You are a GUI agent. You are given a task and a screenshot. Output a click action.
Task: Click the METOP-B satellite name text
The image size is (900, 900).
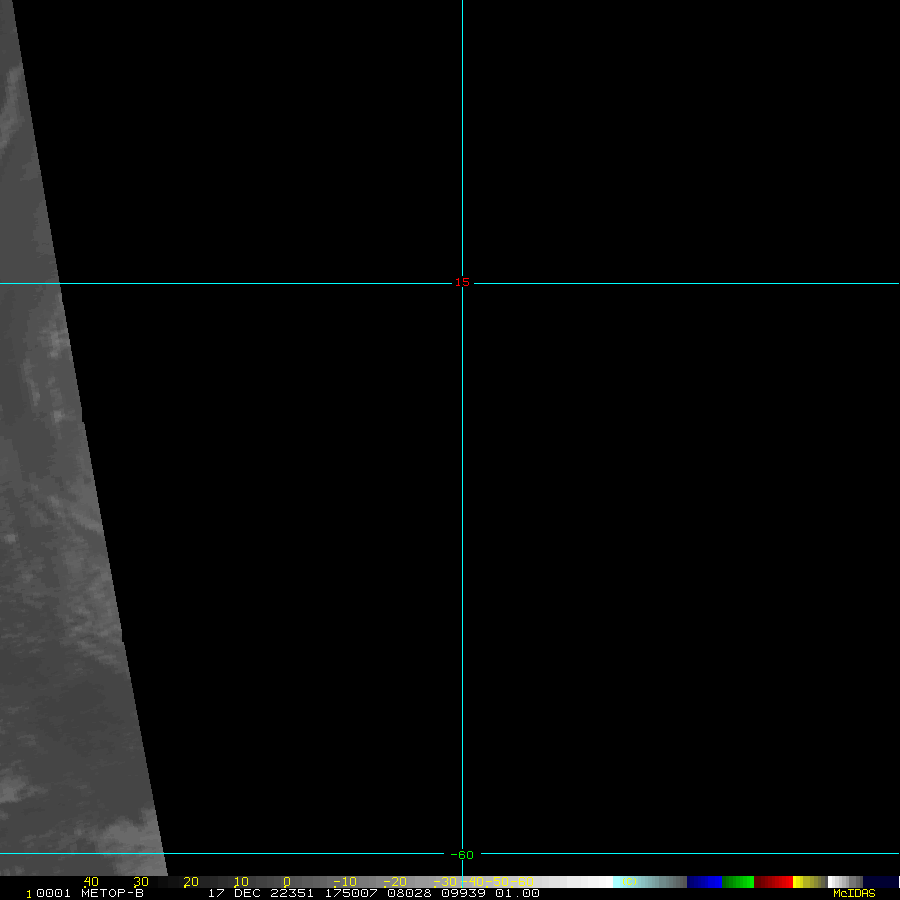112,893
